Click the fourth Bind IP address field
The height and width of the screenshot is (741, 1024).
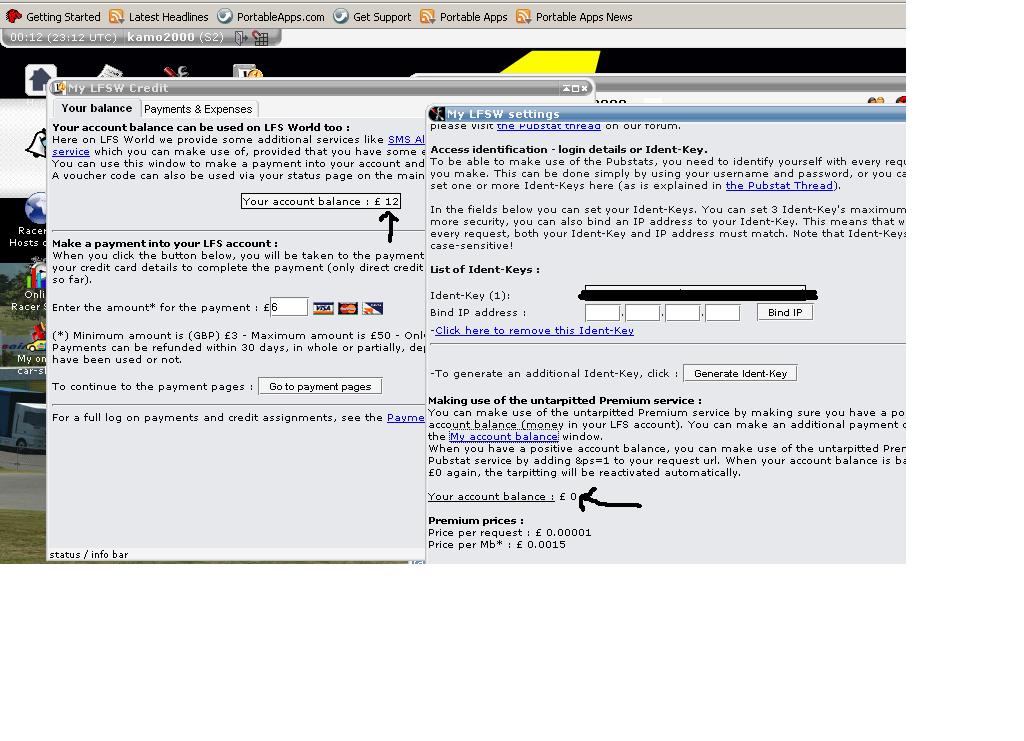(x=723, y=313)
